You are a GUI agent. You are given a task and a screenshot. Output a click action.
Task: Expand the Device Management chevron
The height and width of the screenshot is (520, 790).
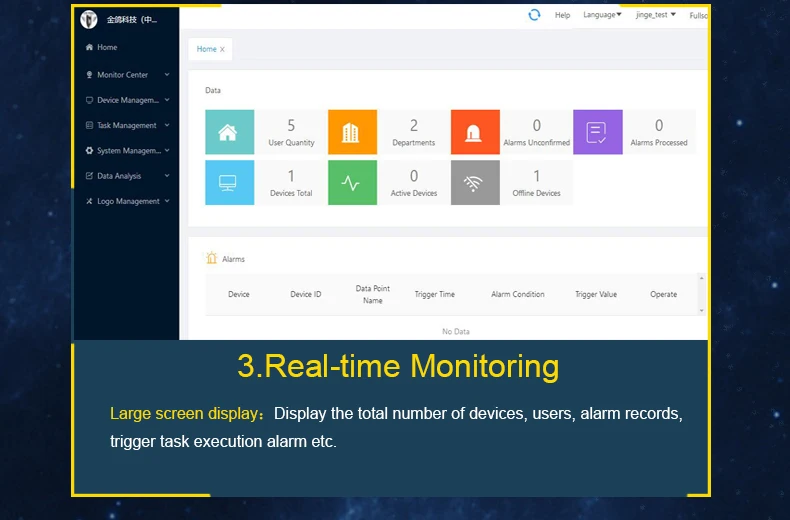tap(167, 100)
